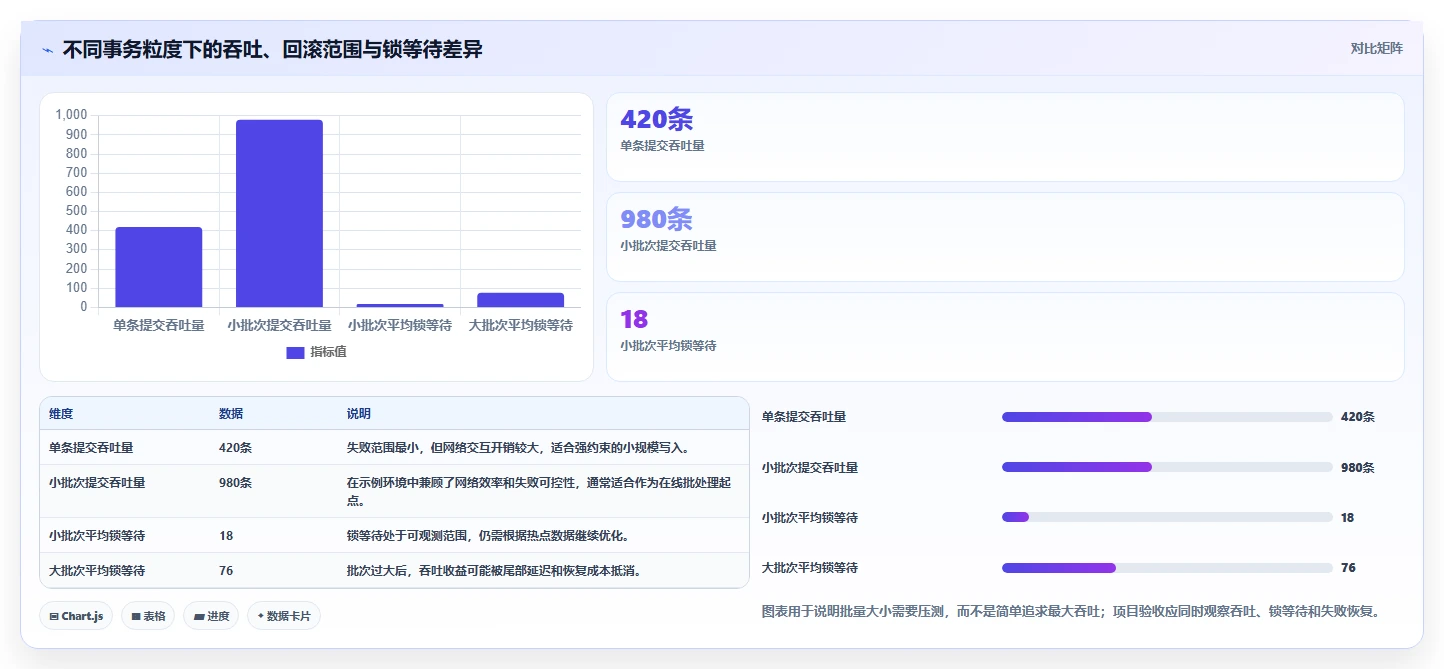The image size is (1444, 669).
Task: Click table row cell 大批次平均锁等待
Action: [x=97, y=571]
